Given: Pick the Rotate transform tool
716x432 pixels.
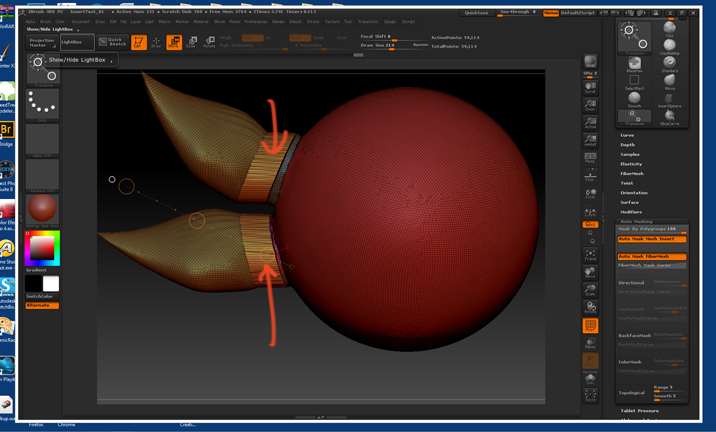Looking at the screenshot, I should [209, 42].
